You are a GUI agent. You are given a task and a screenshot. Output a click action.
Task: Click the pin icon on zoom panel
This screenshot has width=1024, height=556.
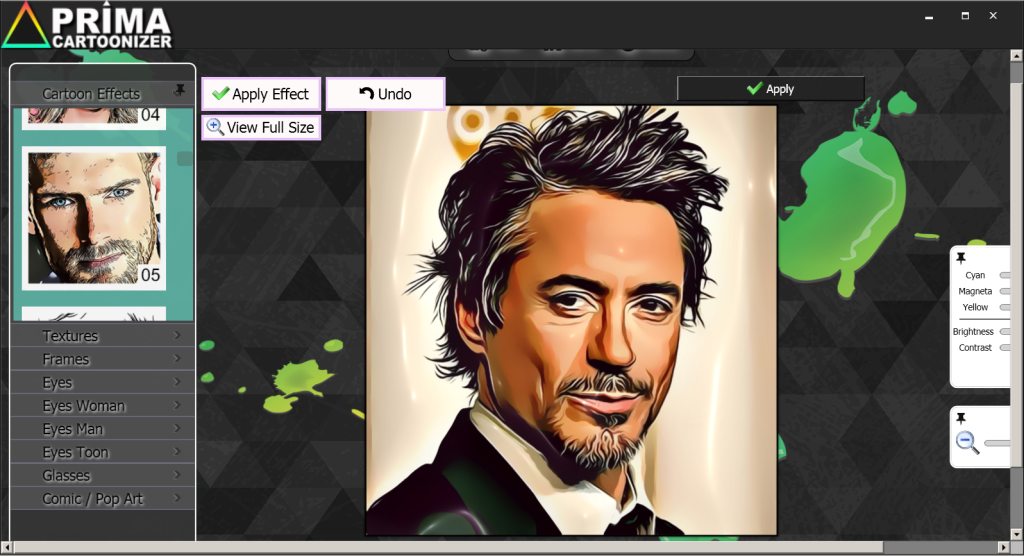click(961, 418)
